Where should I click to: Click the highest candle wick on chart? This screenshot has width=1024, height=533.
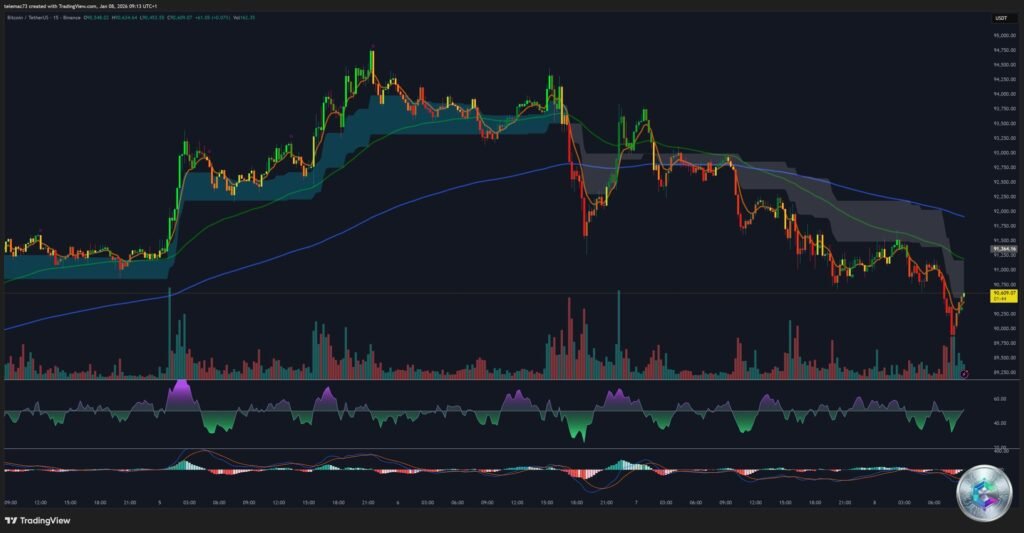372,48
